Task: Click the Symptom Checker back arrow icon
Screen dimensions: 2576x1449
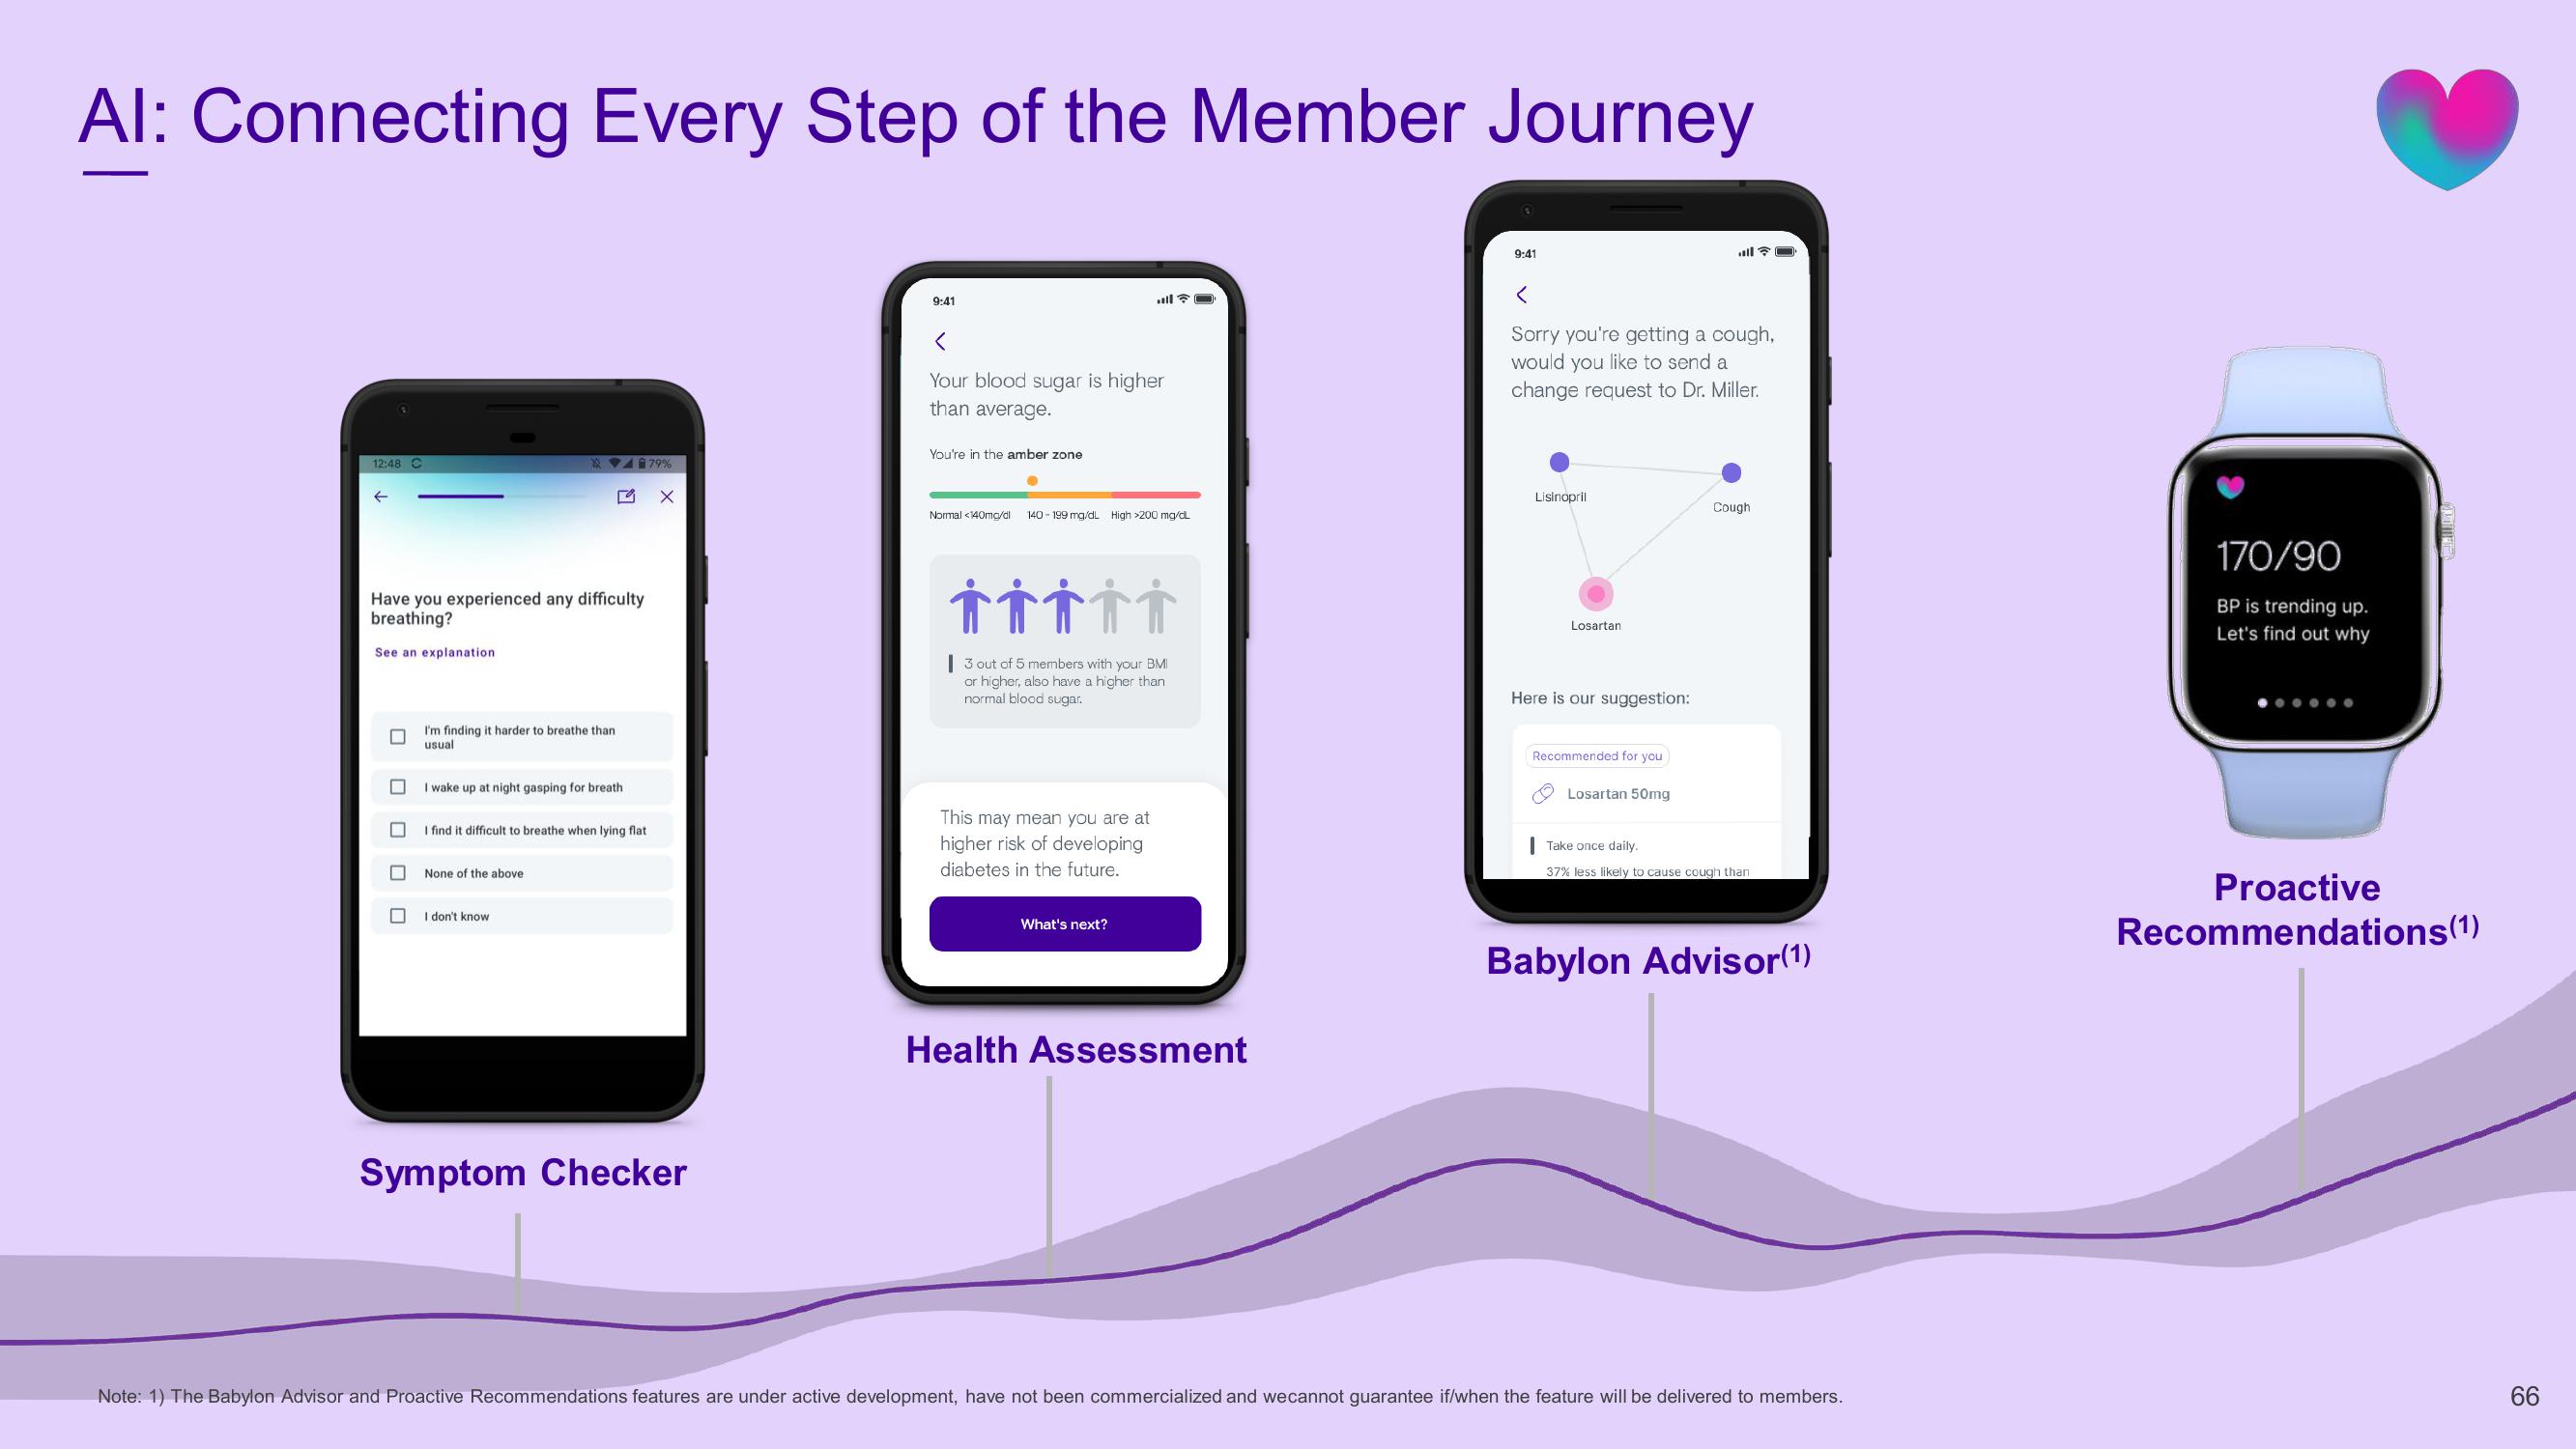Action: click(384, 496)
